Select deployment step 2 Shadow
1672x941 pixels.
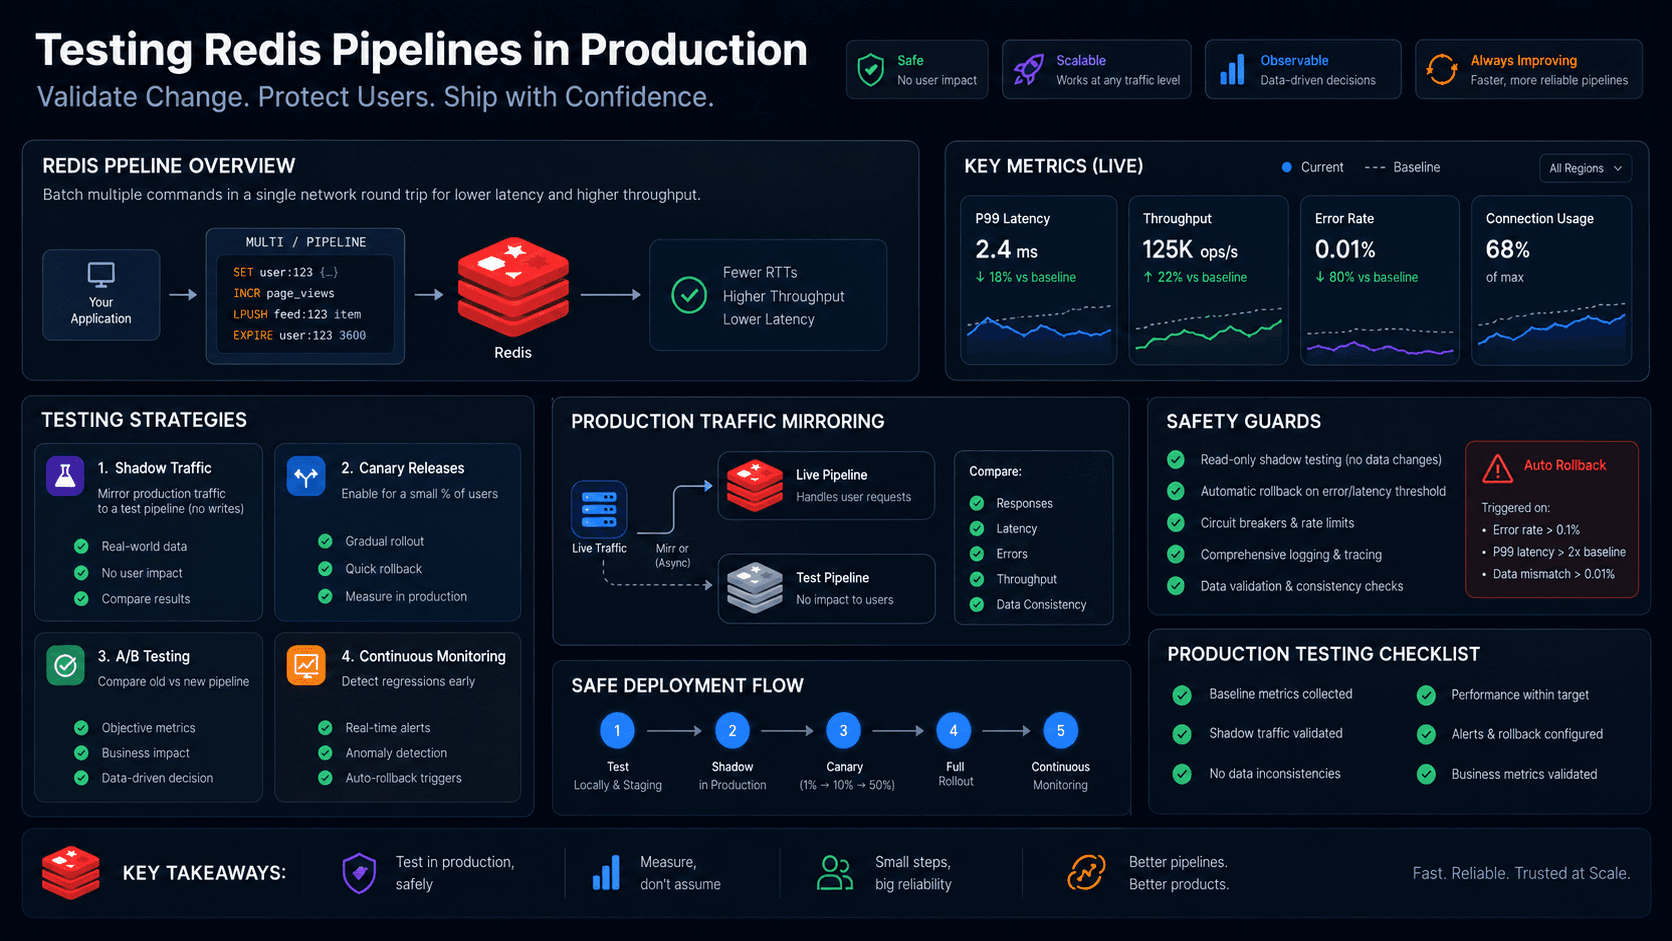pos(732,731)
